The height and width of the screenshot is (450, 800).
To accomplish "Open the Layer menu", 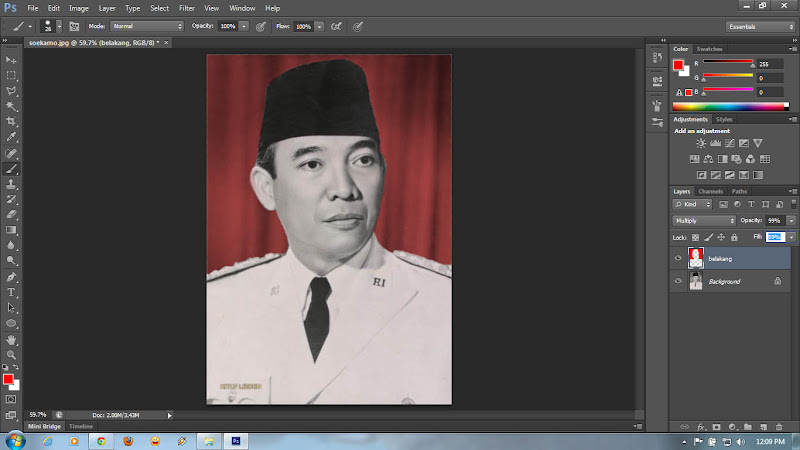I will coord(107,8).
